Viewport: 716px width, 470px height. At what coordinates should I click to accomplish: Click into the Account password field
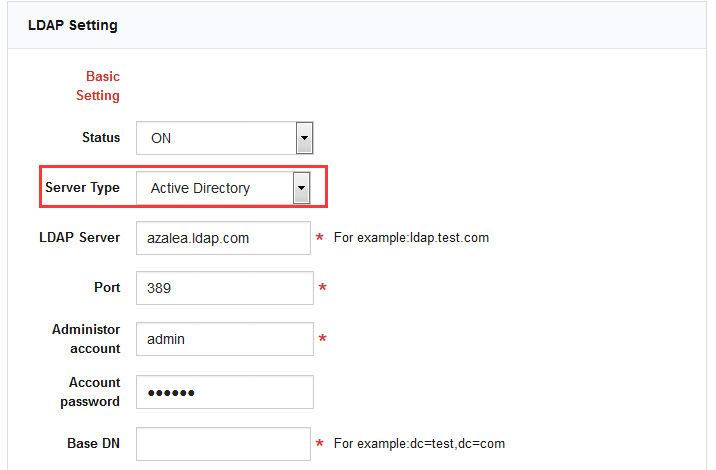(x=224, y=392)
